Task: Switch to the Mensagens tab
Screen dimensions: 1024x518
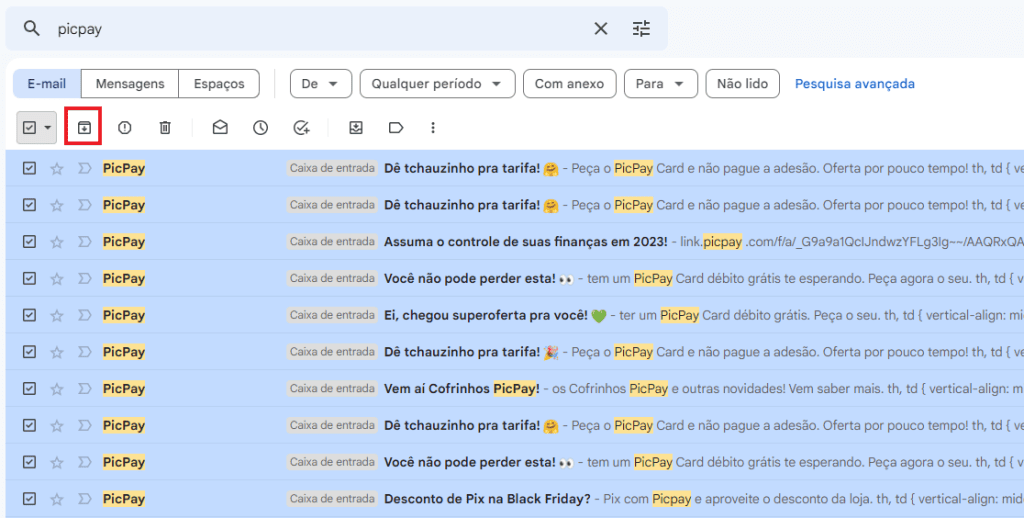Action: [x=130, y=84]
